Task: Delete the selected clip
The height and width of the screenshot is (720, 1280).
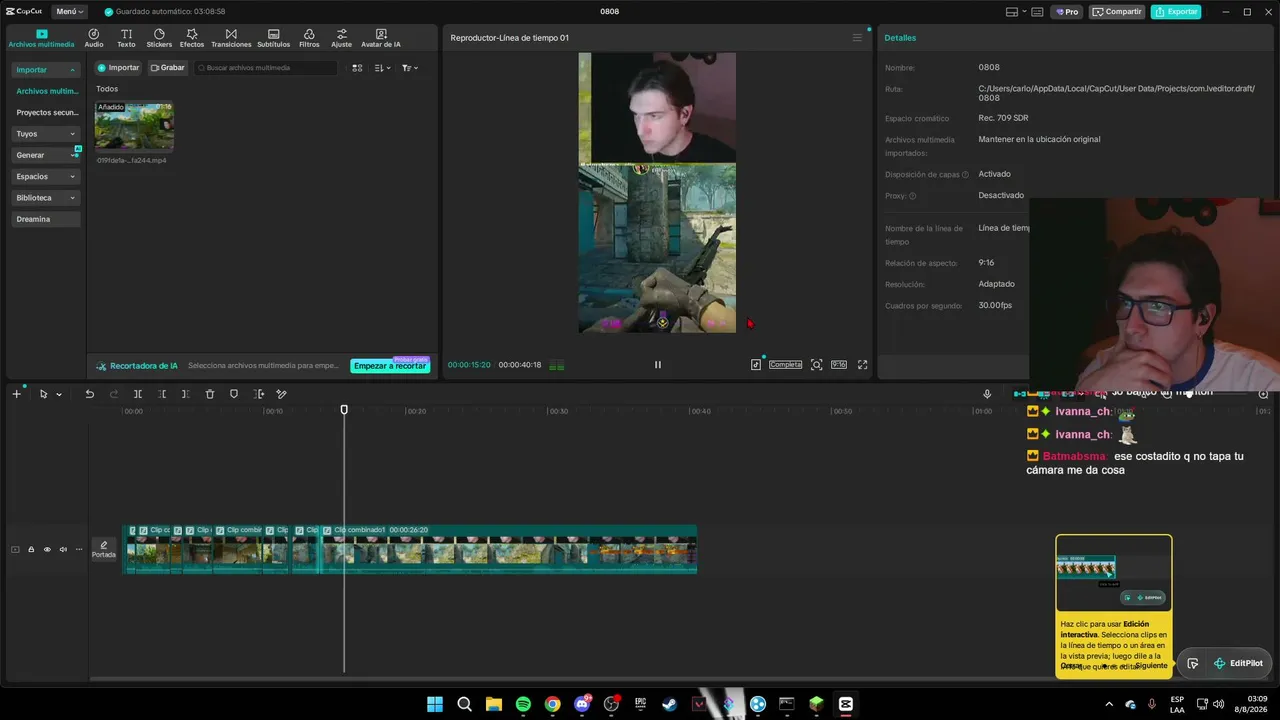Action: click(x=210, y=394)
